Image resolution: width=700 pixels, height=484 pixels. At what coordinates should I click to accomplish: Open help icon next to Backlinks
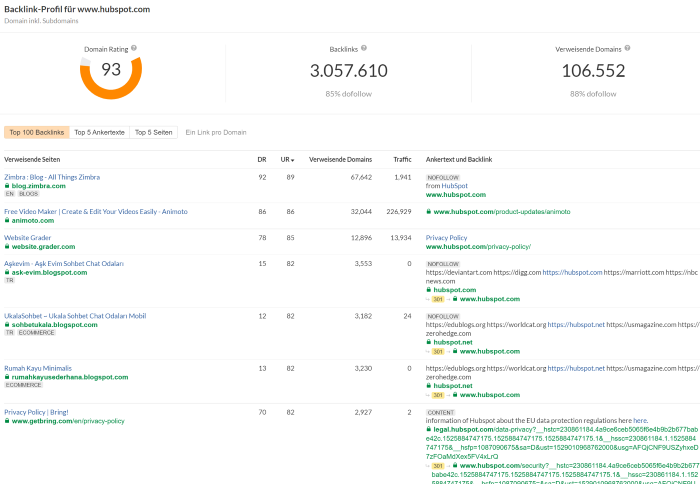click(364, 48)
